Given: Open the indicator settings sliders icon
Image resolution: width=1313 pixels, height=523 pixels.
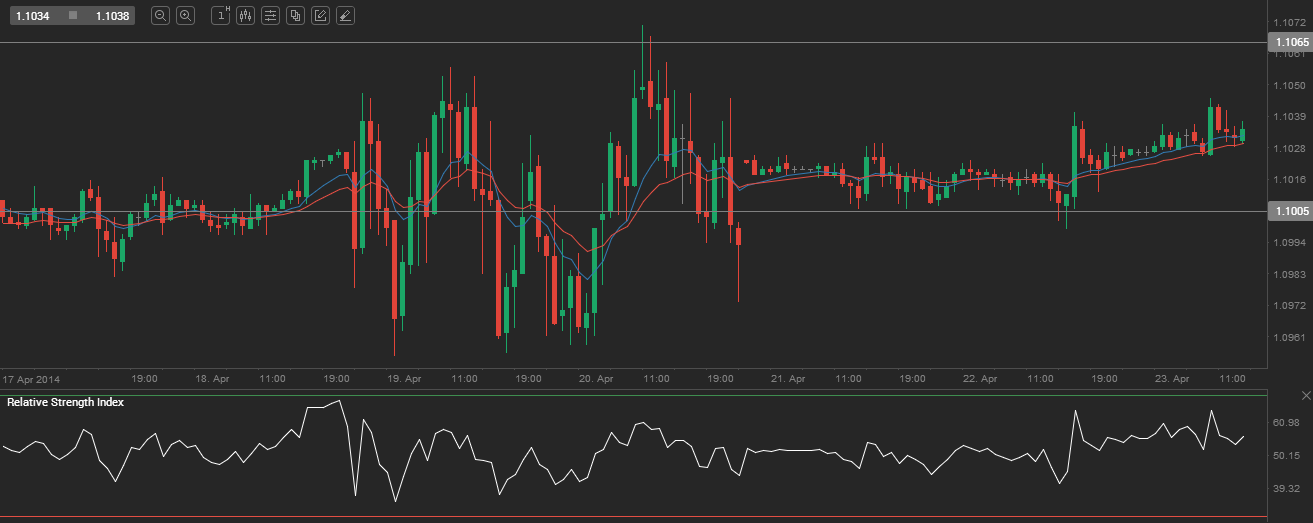Looking at the screenshot, I should 270,16.
